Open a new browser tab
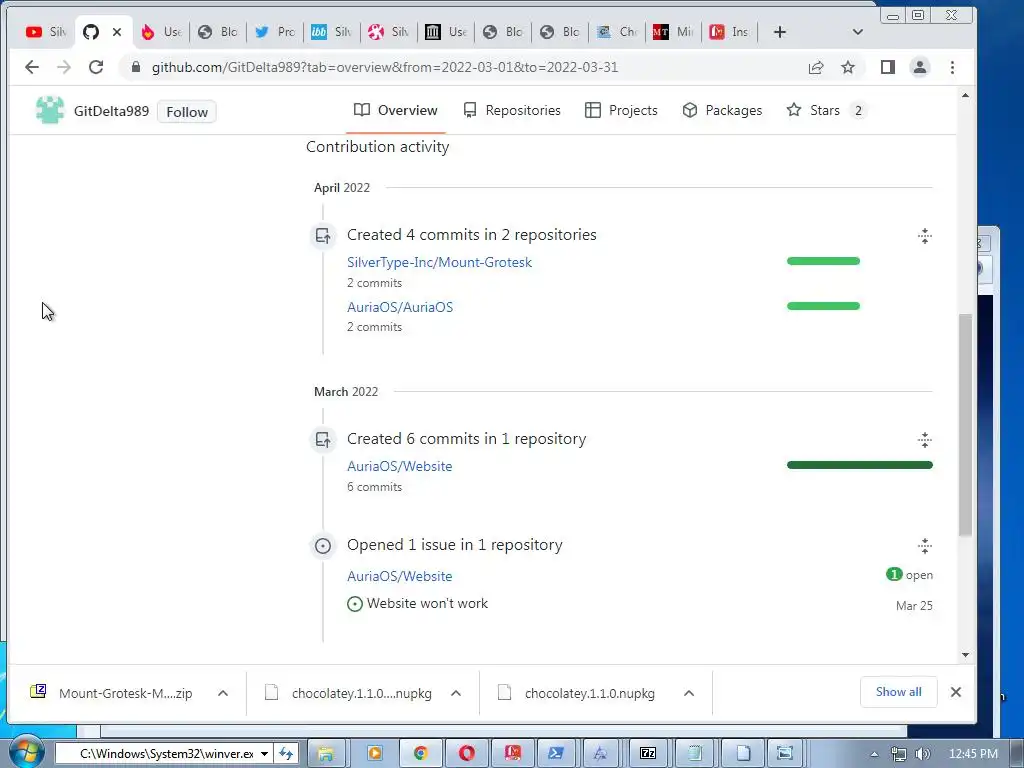1024x768 pixels. click(780, 32)
